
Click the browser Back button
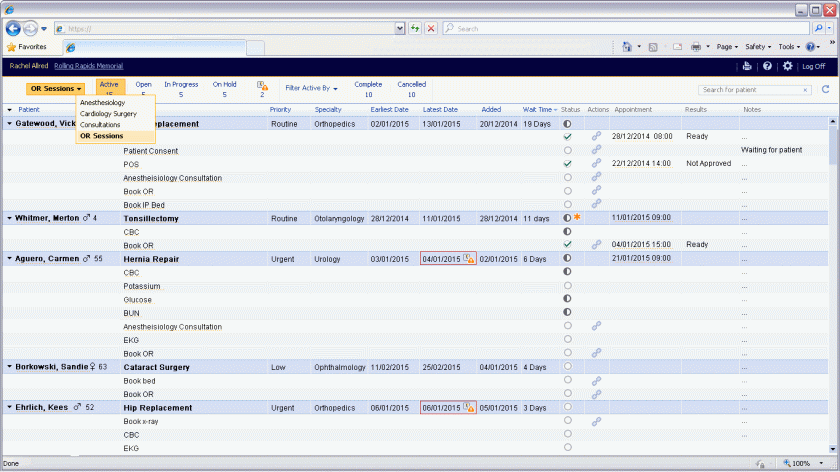pos(13,28)
